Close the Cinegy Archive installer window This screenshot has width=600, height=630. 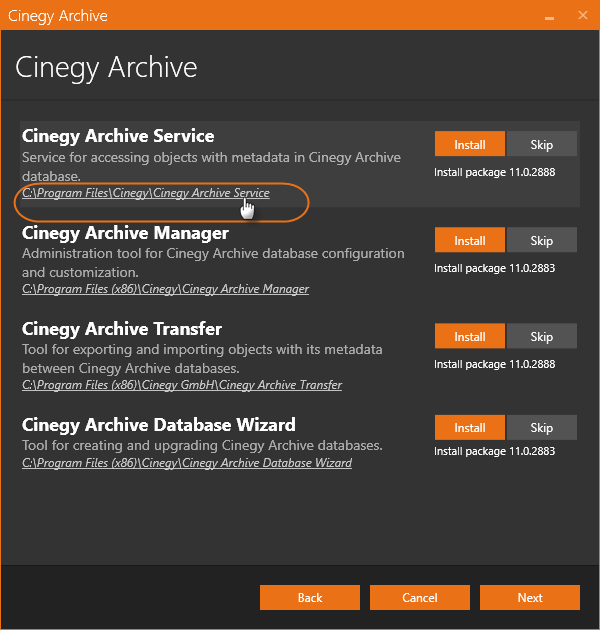click(x=583, y=15)
